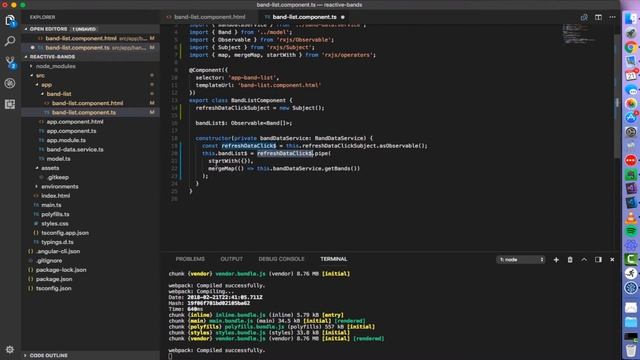Screen dimensions: 640x360
Task: Select the Terminal panel tab
Action: [x=333, y=259]
